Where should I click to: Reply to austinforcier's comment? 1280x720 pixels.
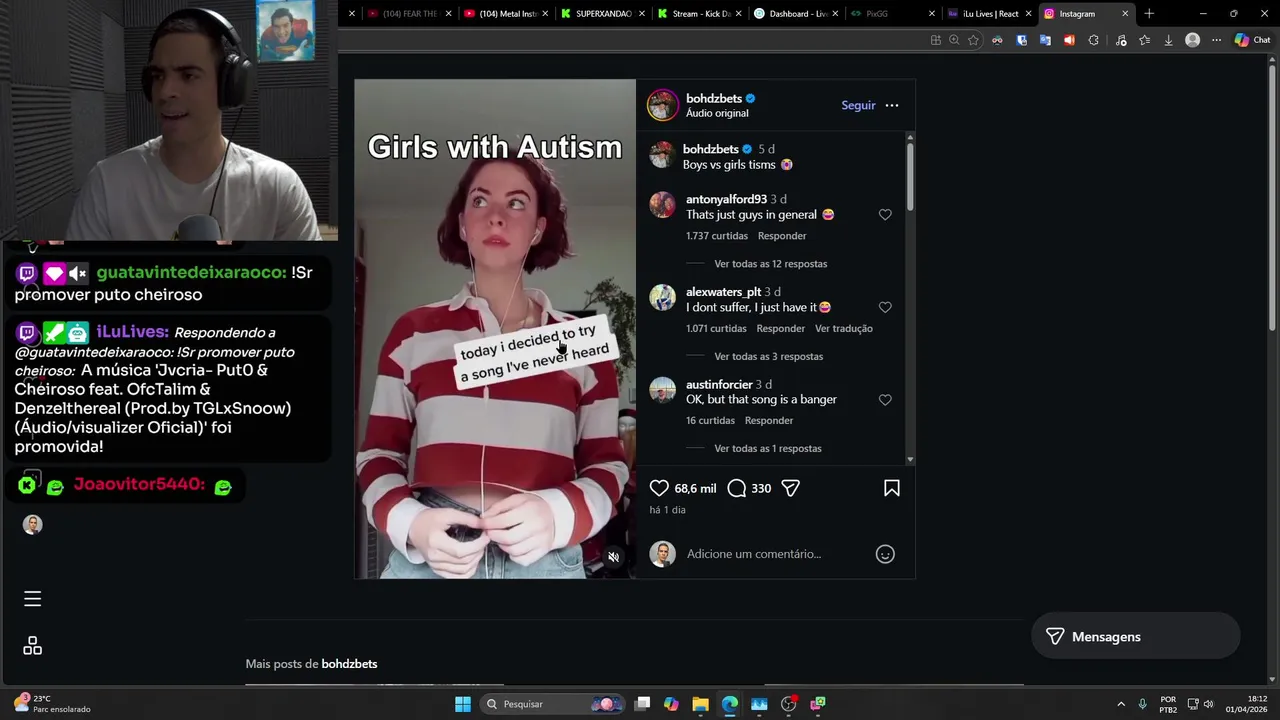tap(769, 420)
